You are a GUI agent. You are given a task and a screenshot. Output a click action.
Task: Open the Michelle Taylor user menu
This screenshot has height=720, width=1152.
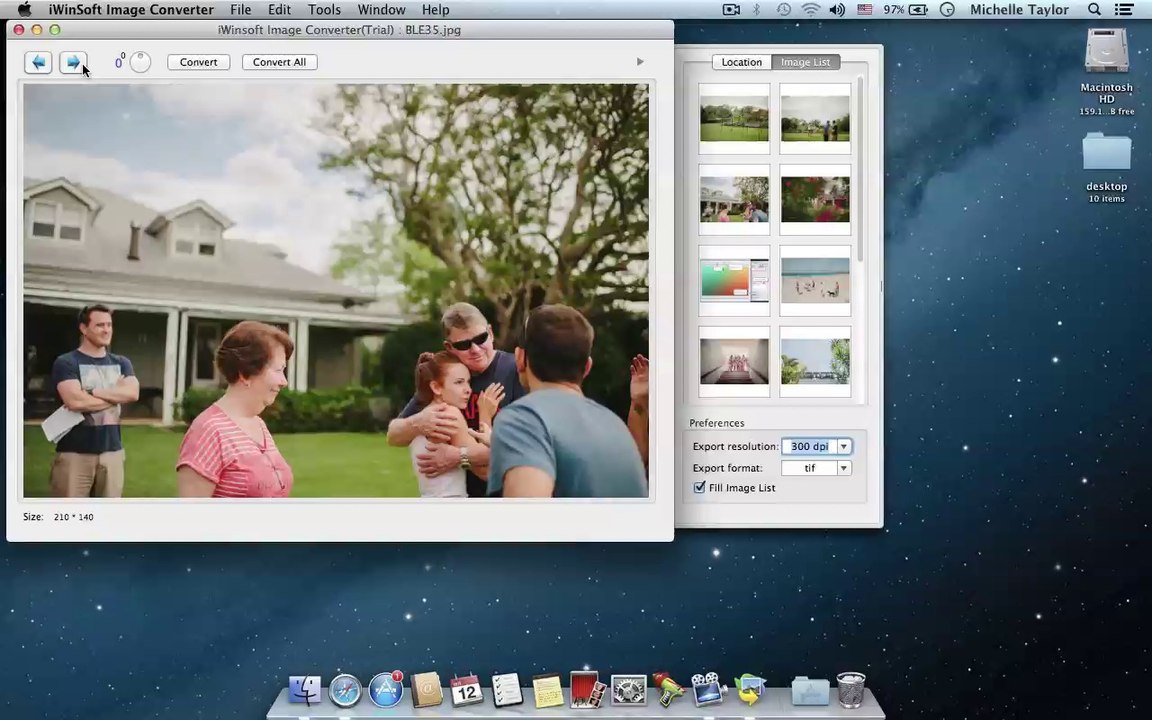1019,10
